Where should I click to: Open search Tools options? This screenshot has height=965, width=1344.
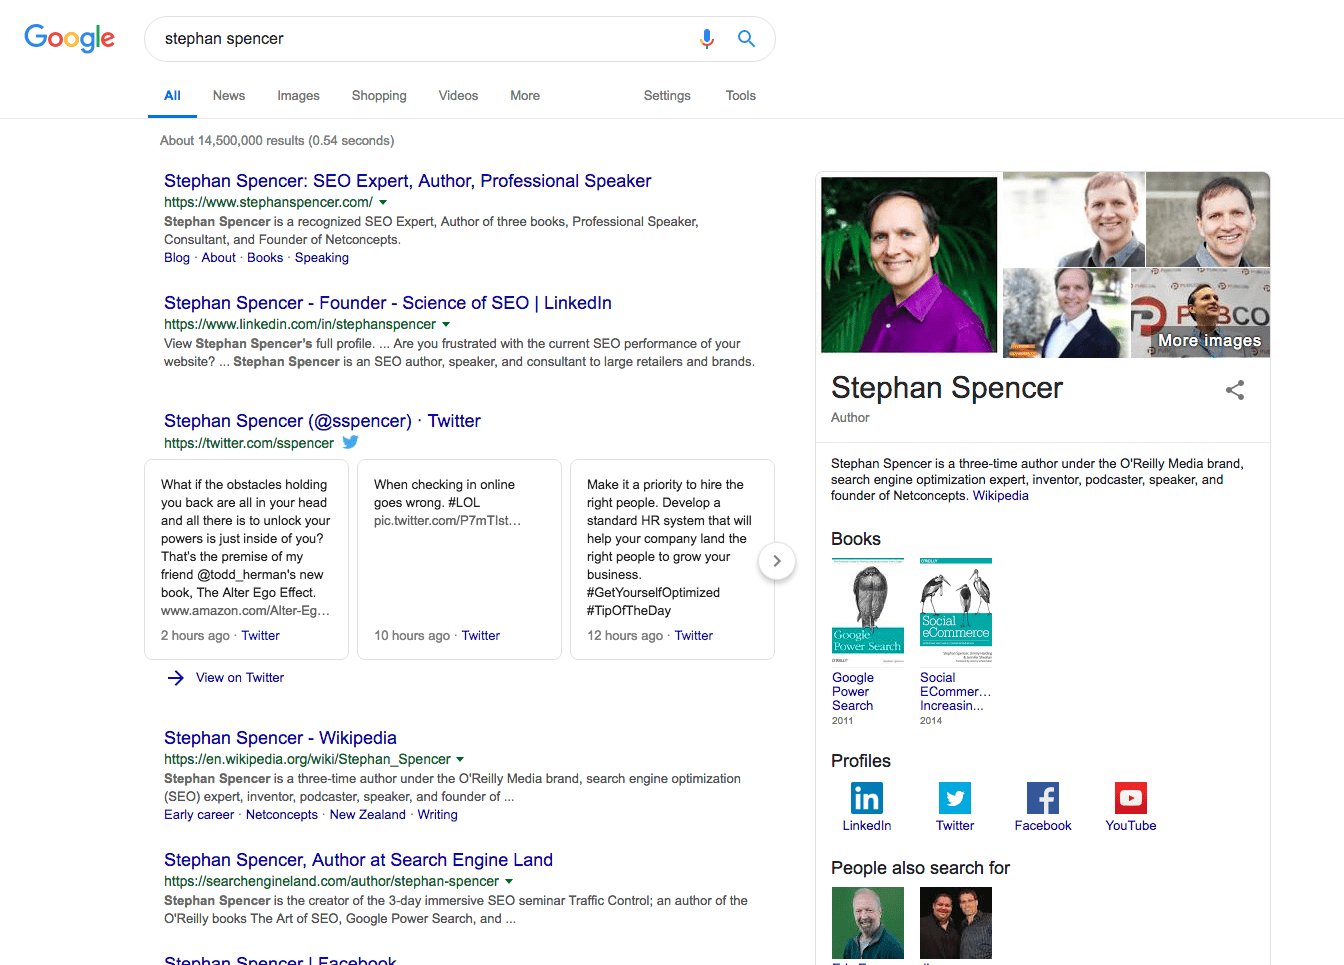coord(741,96)
